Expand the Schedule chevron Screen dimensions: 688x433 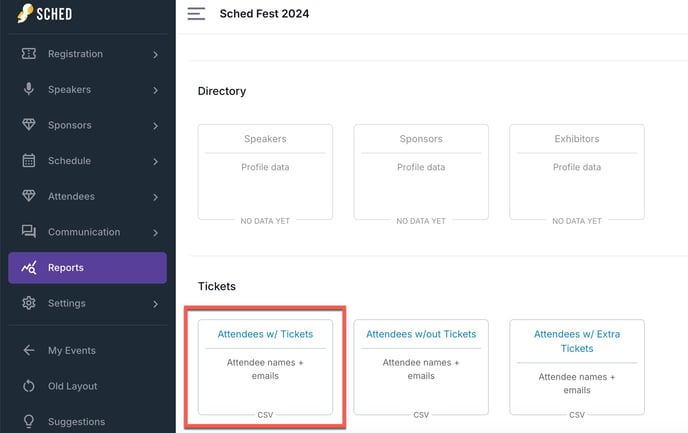click(155, 161)
